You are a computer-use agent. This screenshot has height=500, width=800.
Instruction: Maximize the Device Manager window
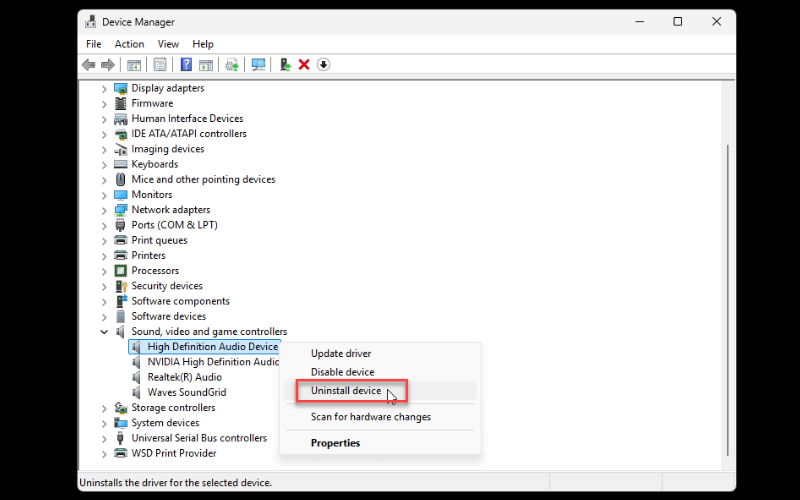678,21
